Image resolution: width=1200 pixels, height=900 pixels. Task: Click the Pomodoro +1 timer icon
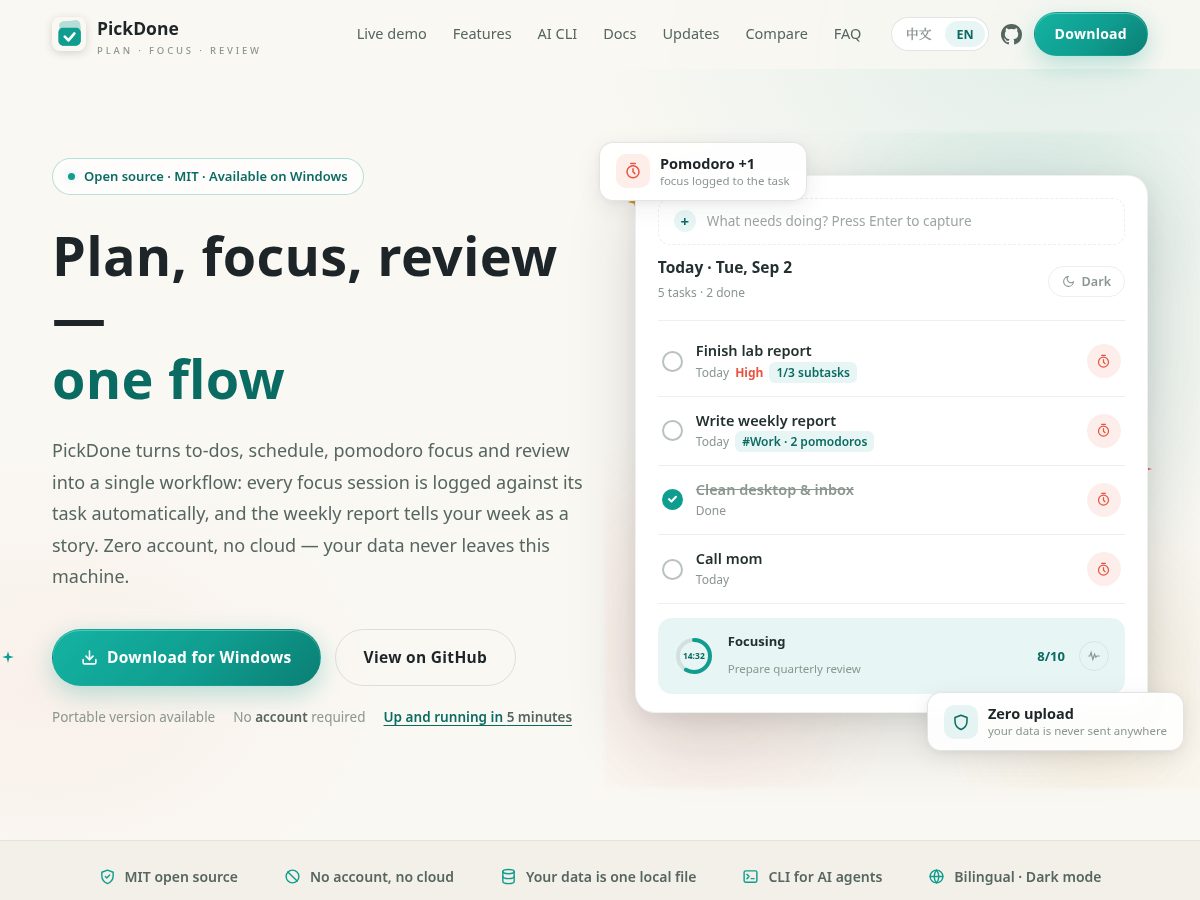(633, 171)
